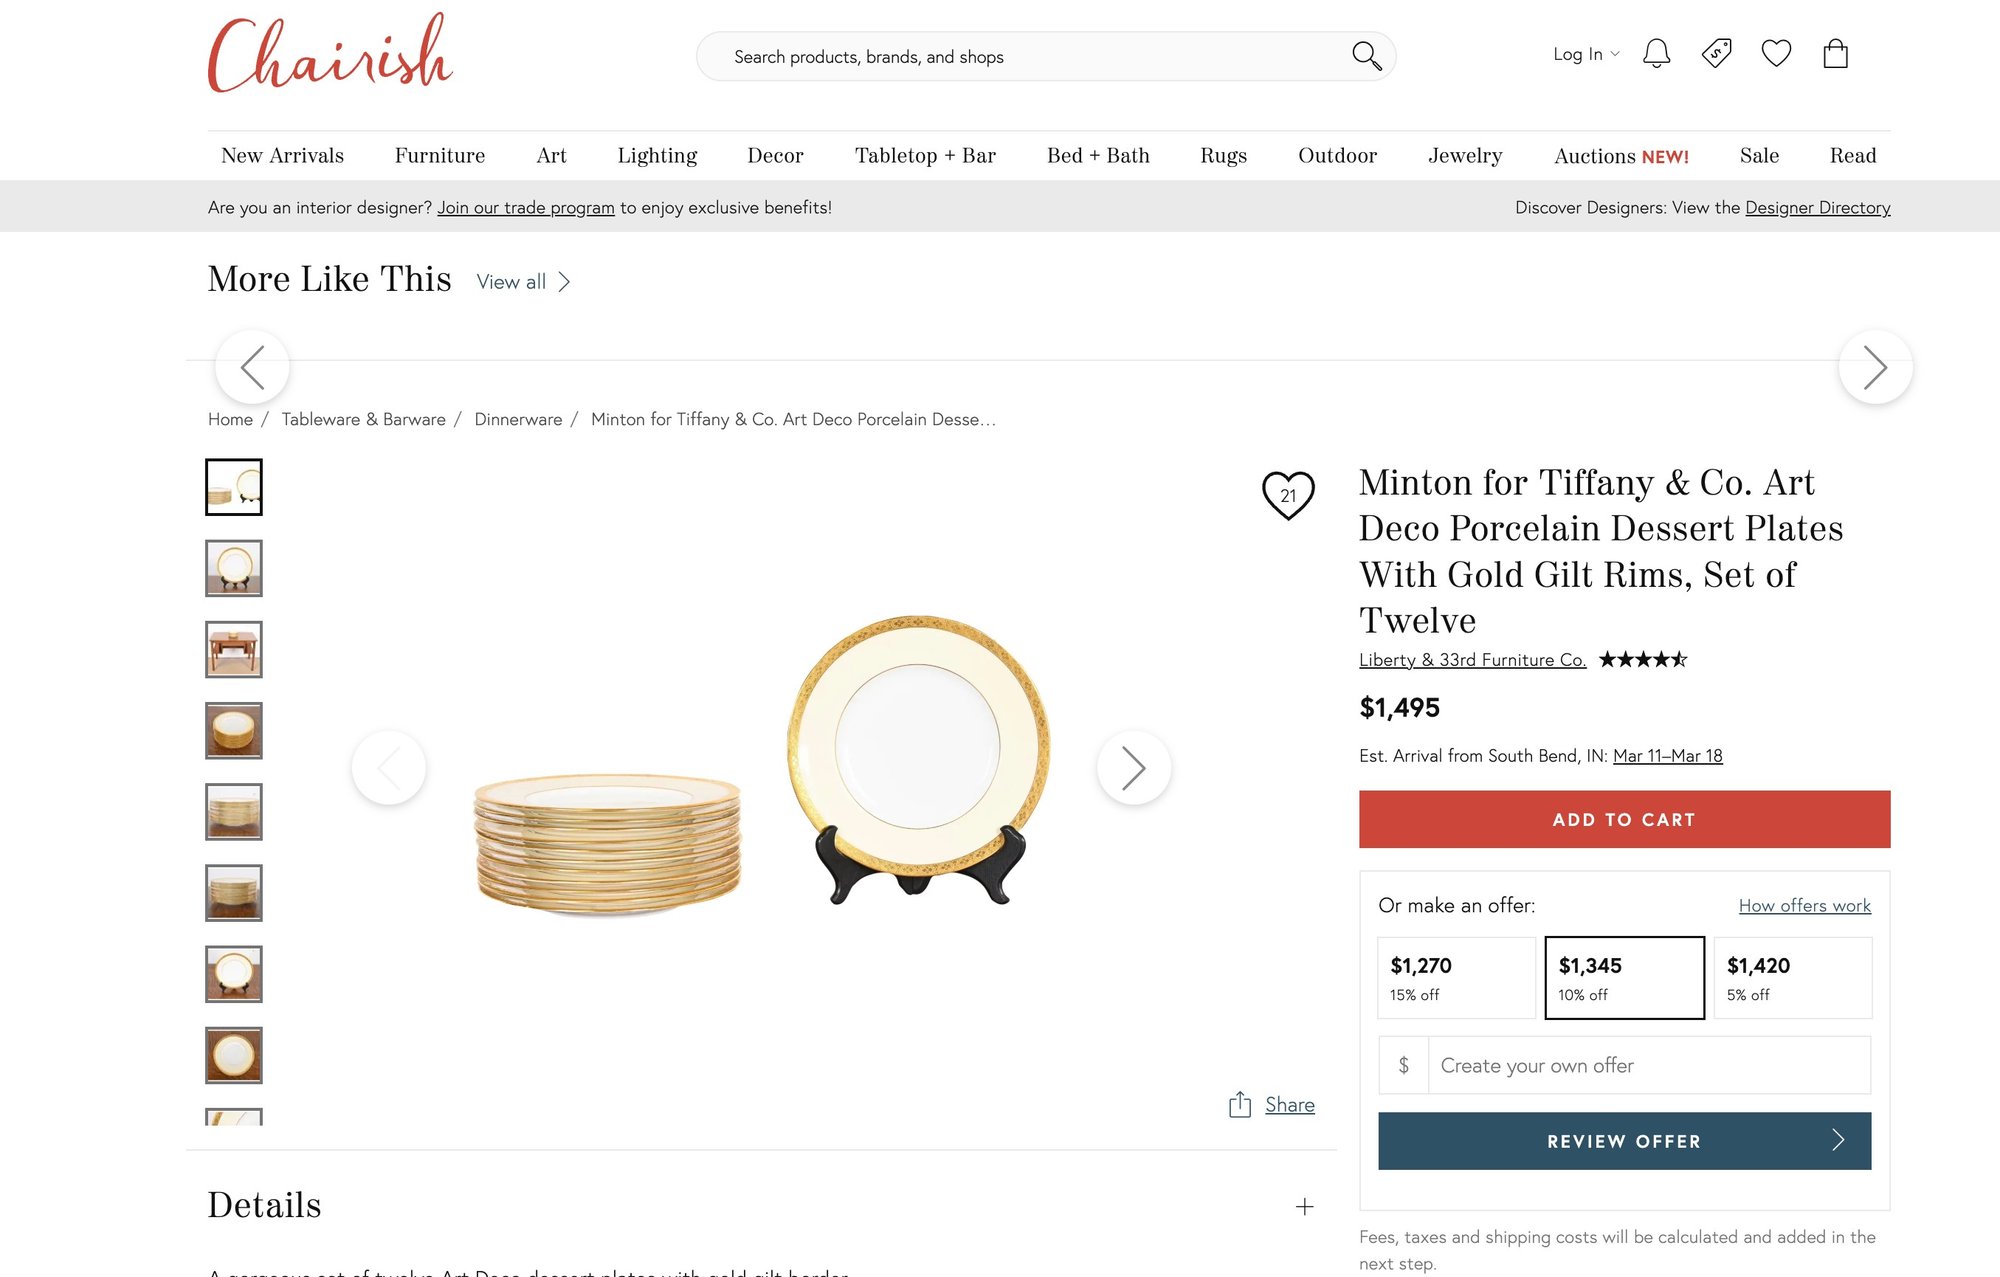Open the Tabletop + Bar menu
This screenshot has width=2000, height=1277.
[x=925, y=155]
